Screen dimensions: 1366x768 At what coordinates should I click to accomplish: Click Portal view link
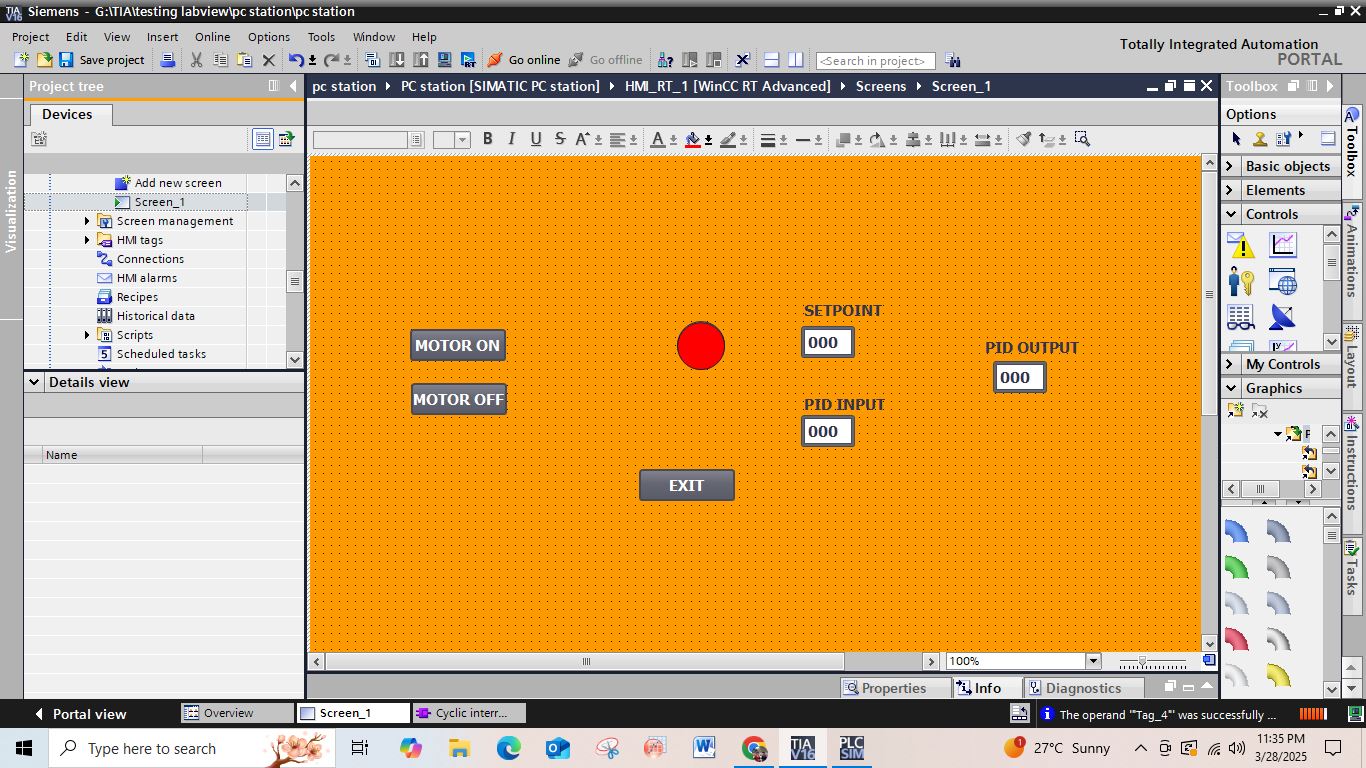click(x=88, y=714)
